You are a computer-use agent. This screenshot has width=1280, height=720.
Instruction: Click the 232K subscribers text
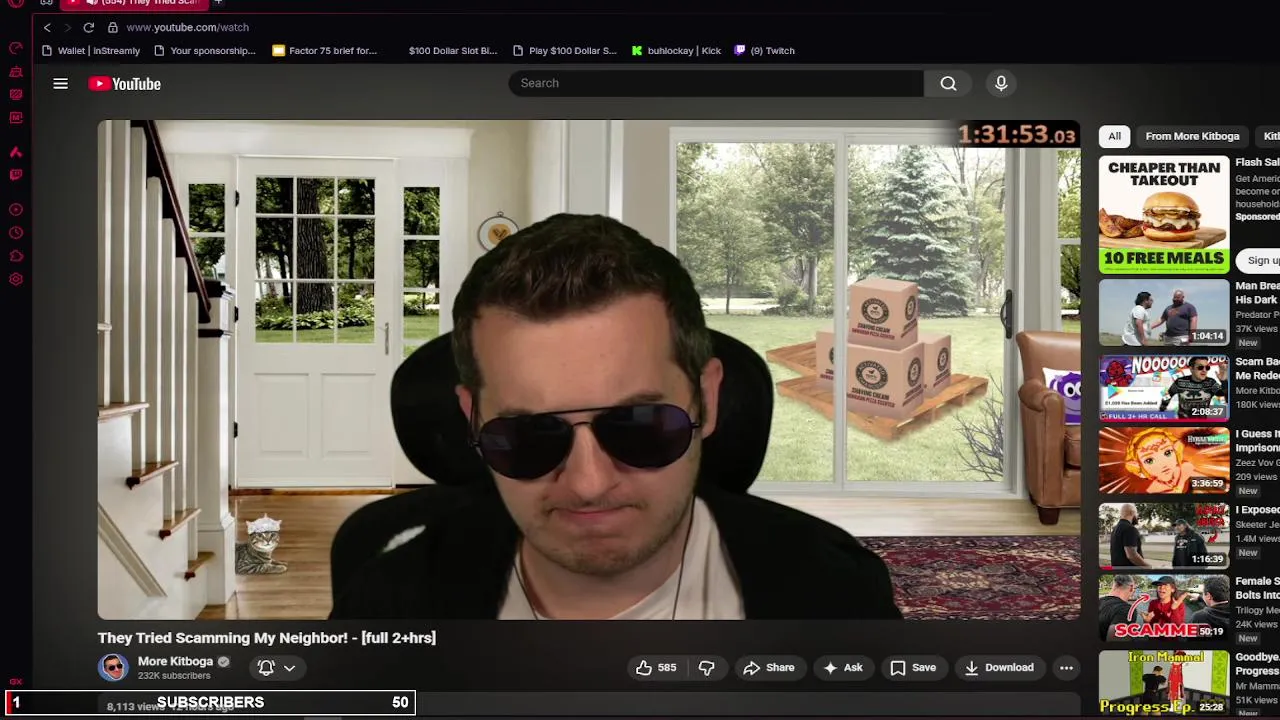174,677
